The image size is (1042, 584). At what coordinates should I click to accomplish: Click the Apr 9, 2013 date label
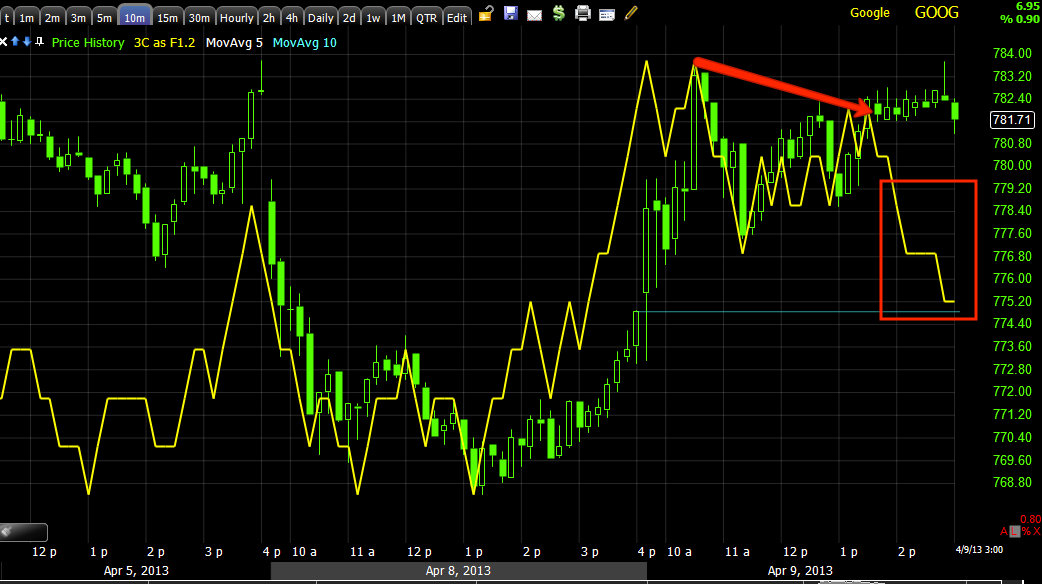800,570
